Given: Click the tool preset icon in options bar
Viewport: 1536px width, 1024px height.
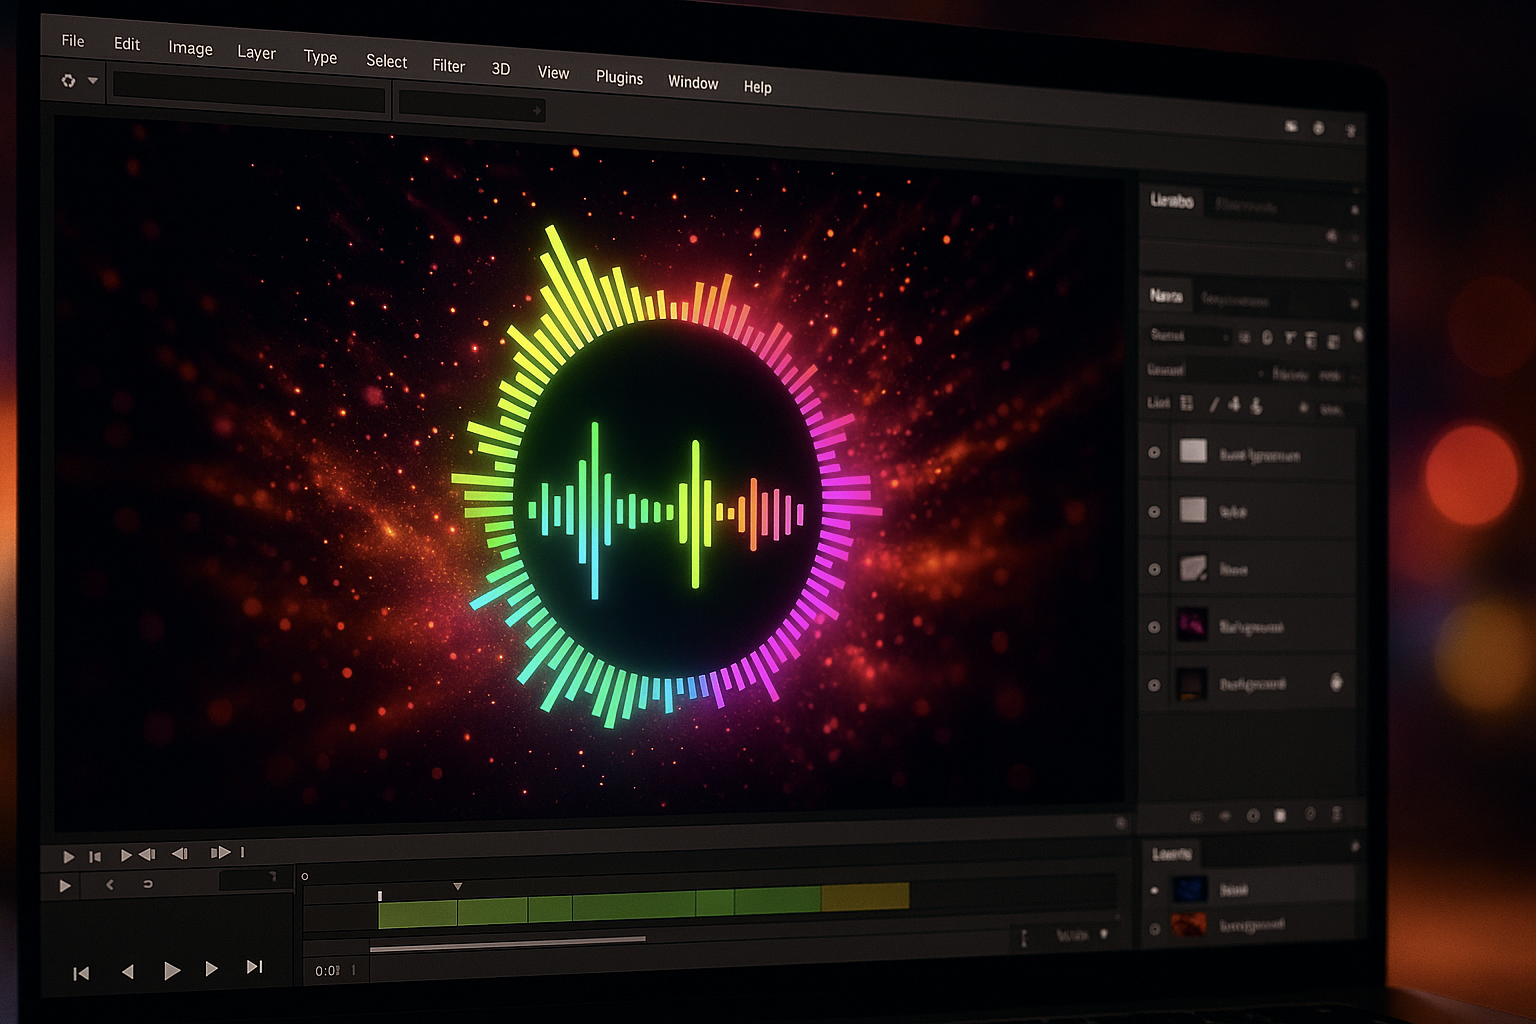Looking at the screenshot, I should pyautogui.click(x=68, y=81).
